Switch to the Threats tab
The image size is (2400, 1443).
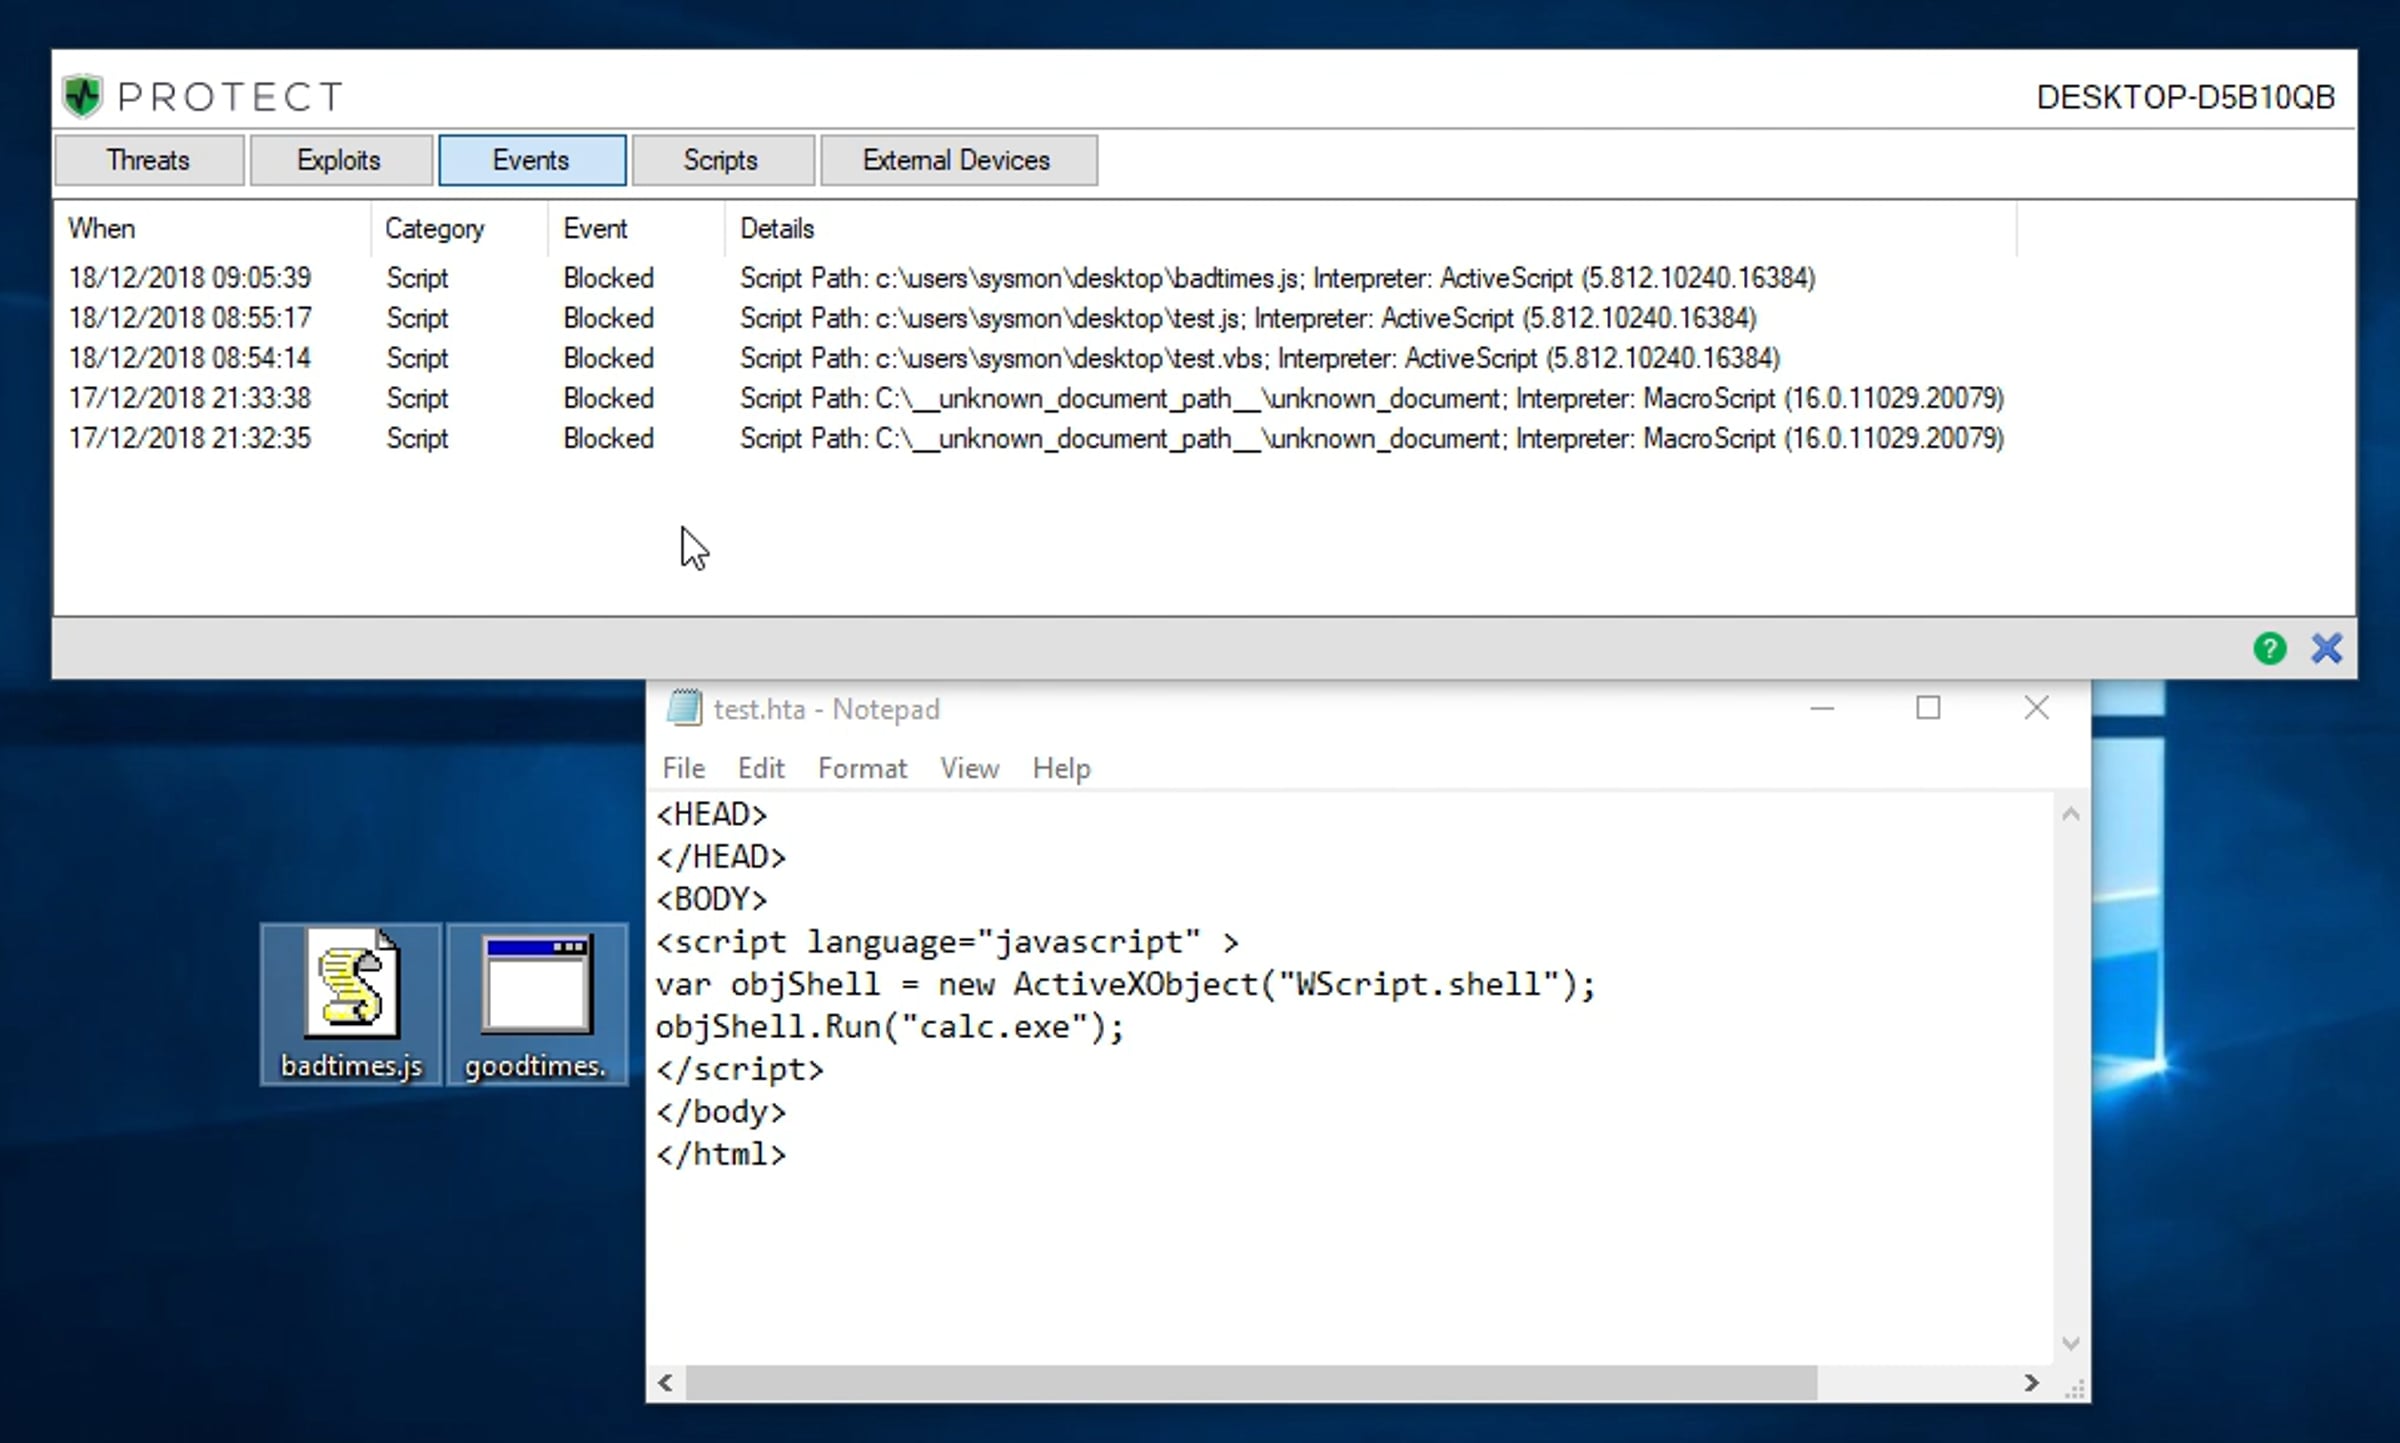pos(149,160)
